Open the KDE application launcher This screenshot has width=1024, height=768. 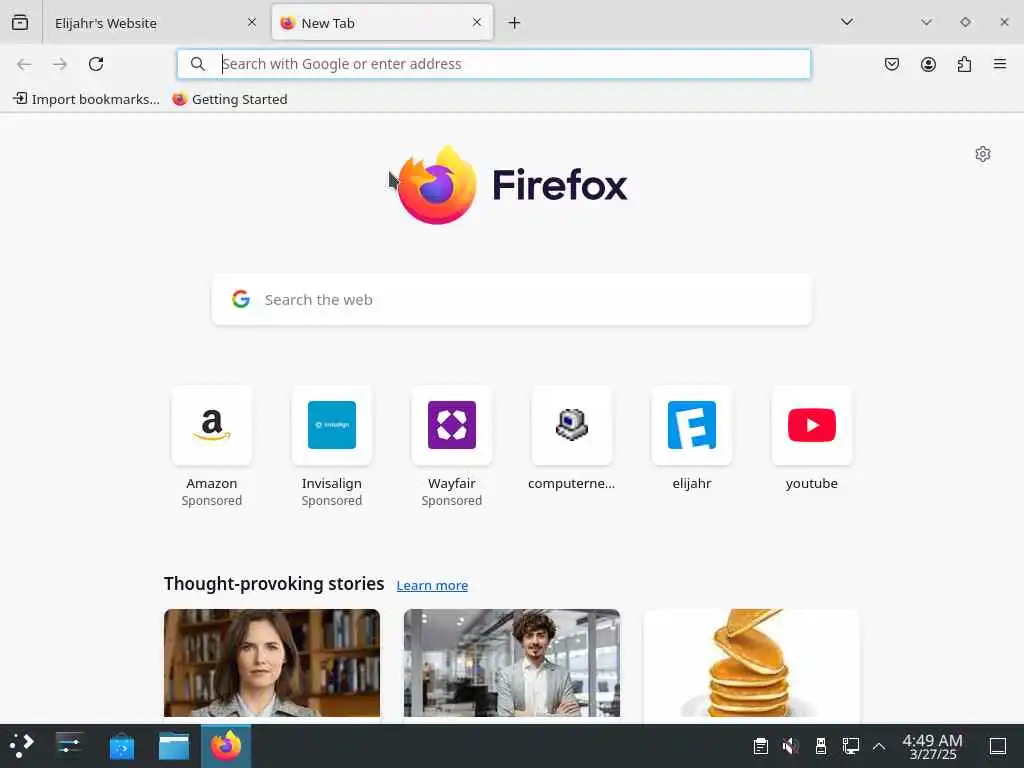(22, 746)
